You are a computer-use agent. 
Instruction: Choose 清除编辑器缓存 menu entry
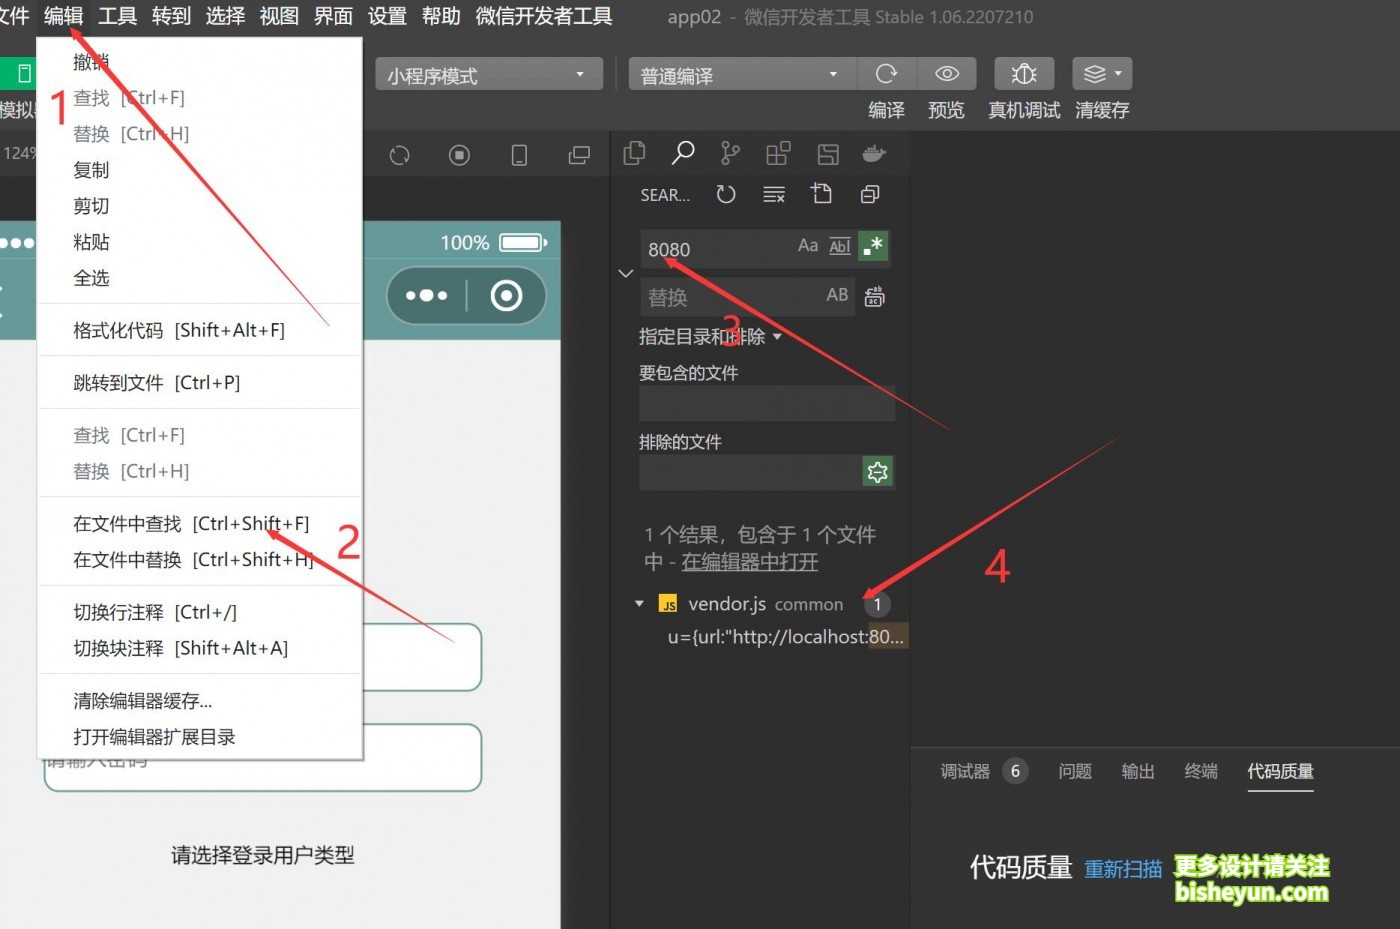[x=199, y=701]
